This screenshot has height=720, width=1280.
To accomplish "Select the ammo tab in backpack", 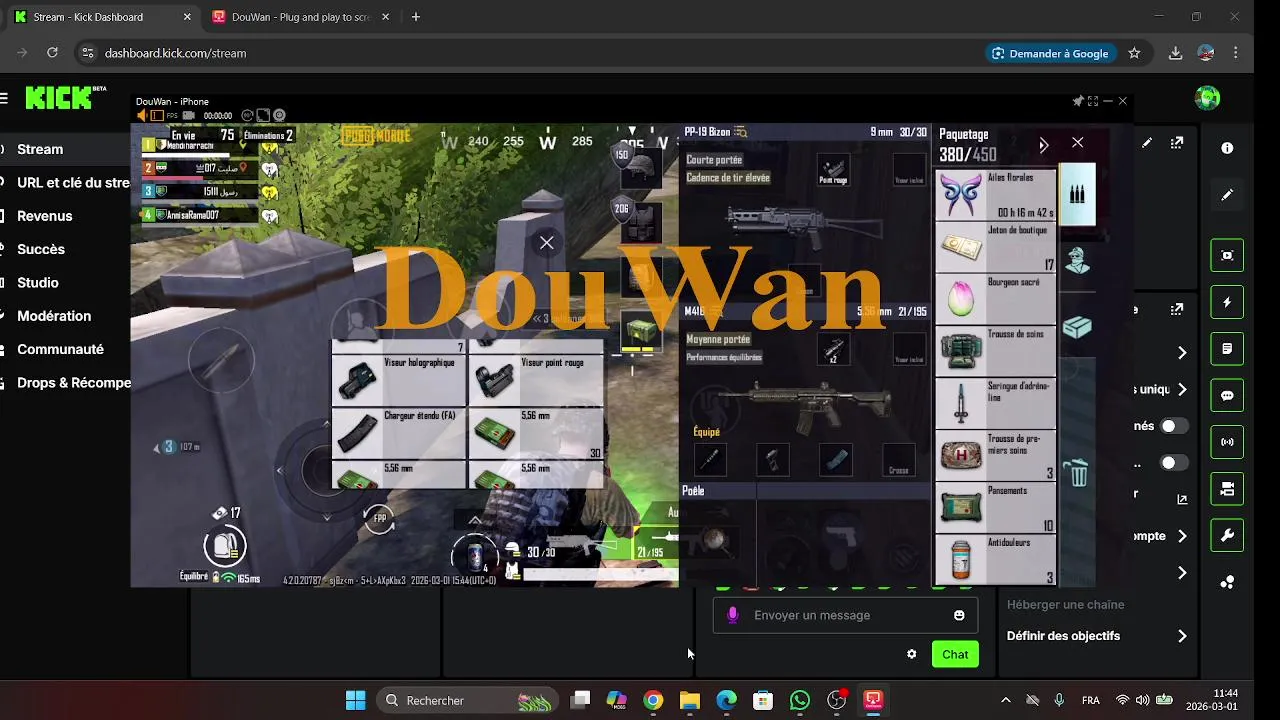I will coord(1077,196).
